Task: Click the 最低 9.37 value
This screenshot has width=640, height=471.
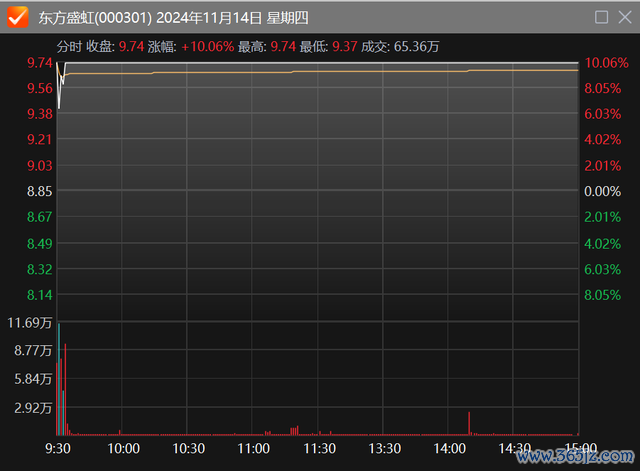Action: (345, 47)
